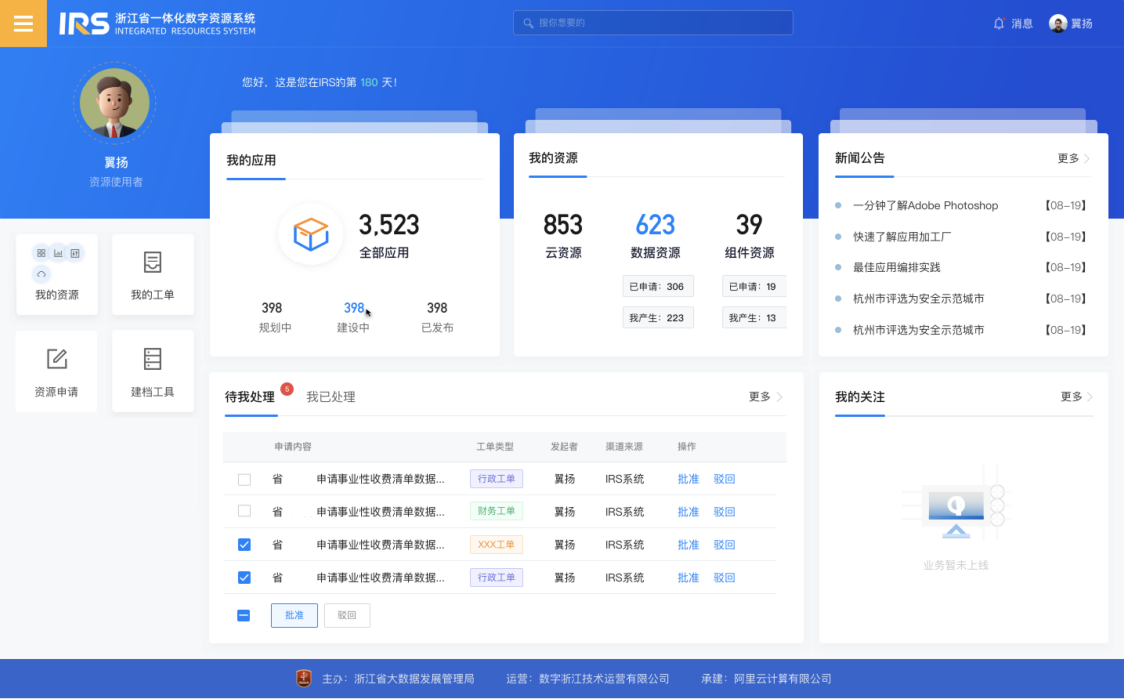Click the bulk 批准 approve button

(294, 615)
